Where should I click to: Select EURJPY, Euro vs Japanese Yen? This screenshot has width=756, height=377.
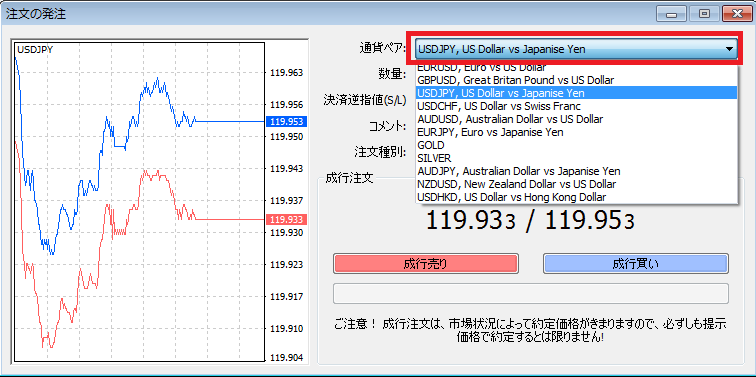click(576, 132)
